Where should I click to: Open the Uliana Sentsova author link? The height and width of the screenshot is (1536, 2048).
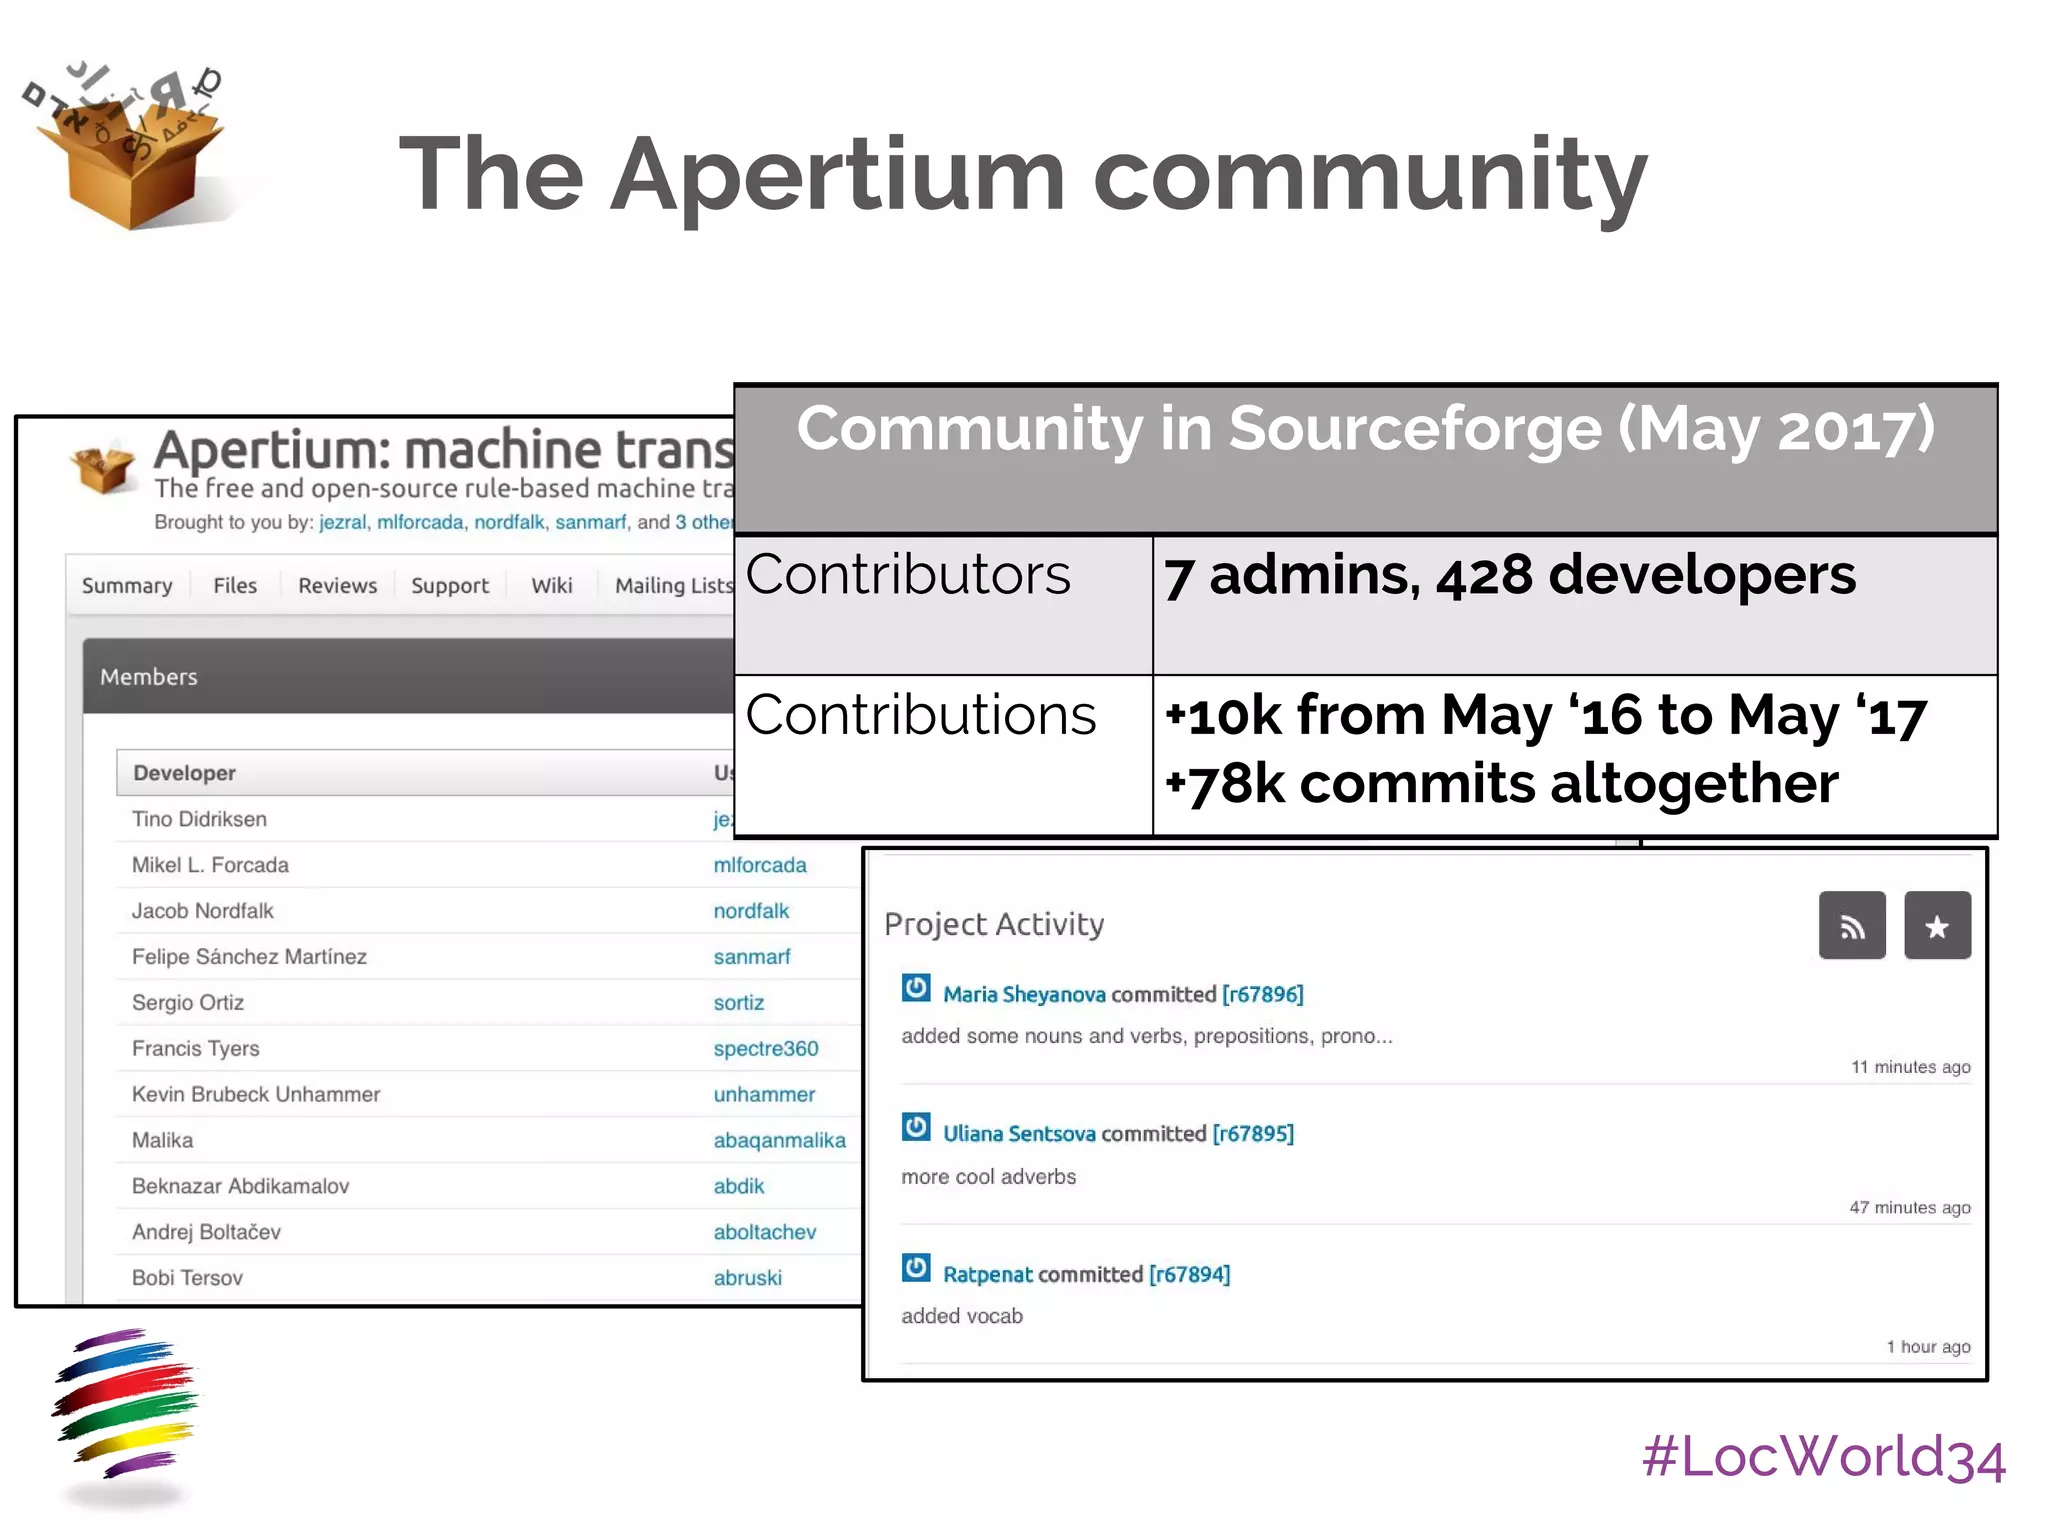[x=1019, y=1134]
